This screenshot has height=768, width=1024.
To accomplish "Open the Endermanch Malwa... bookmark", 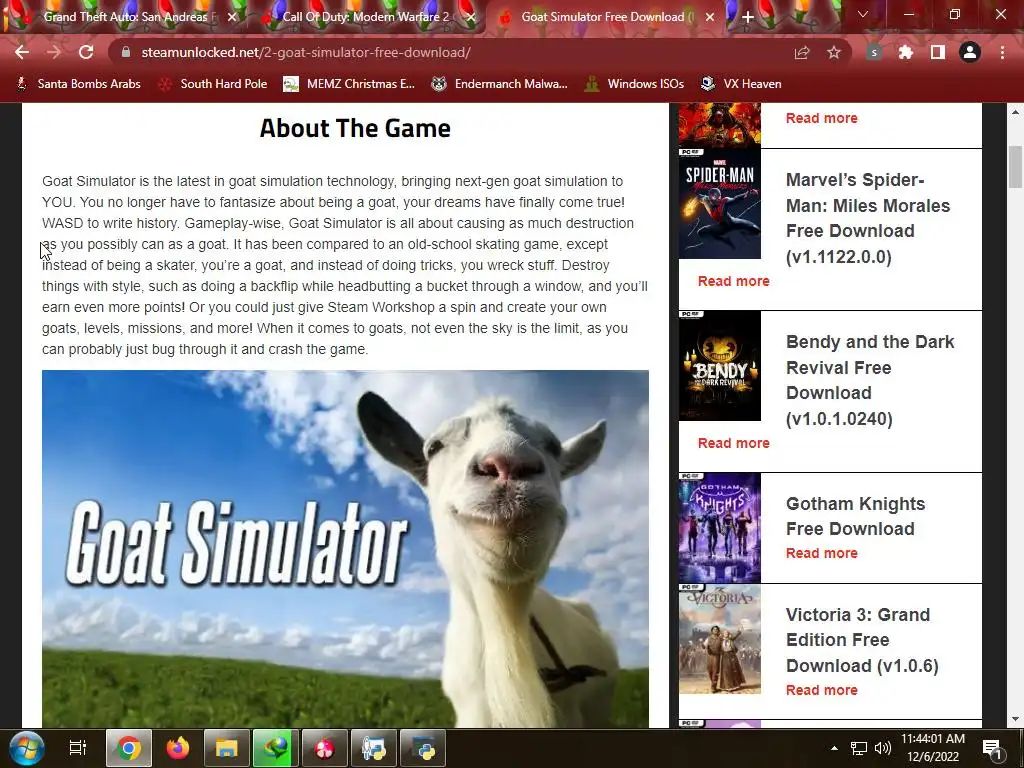I will (x=500, y=84).
